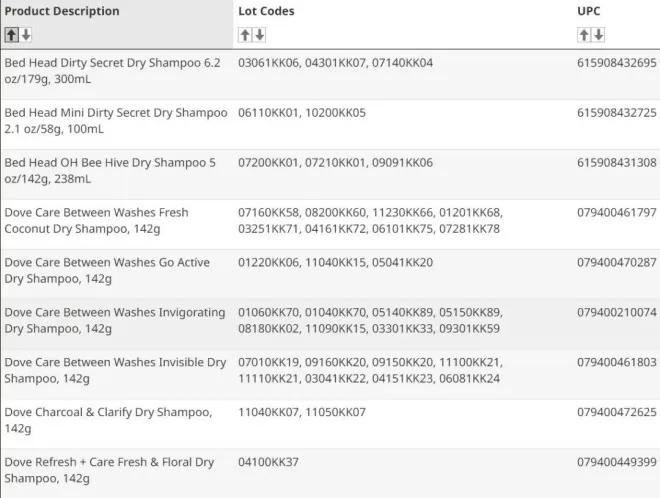660x498 pixels.
Task: Sort UPC column ascending with up arrow
Action: [584, 35]
